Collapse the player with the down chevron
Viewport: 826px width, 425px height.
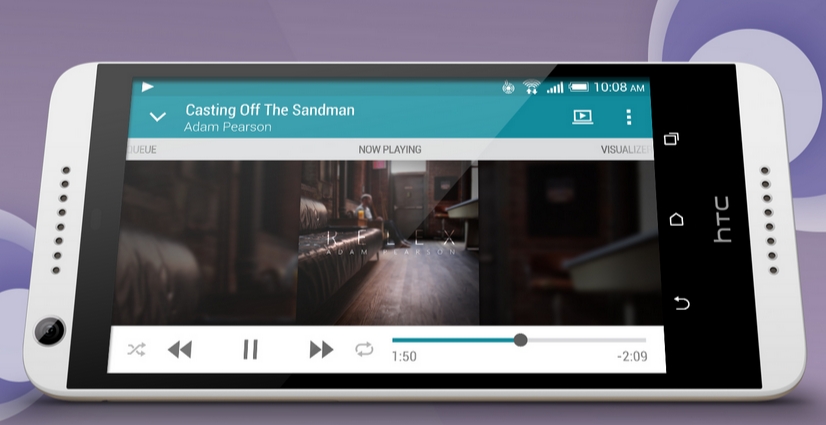point(158,117)
